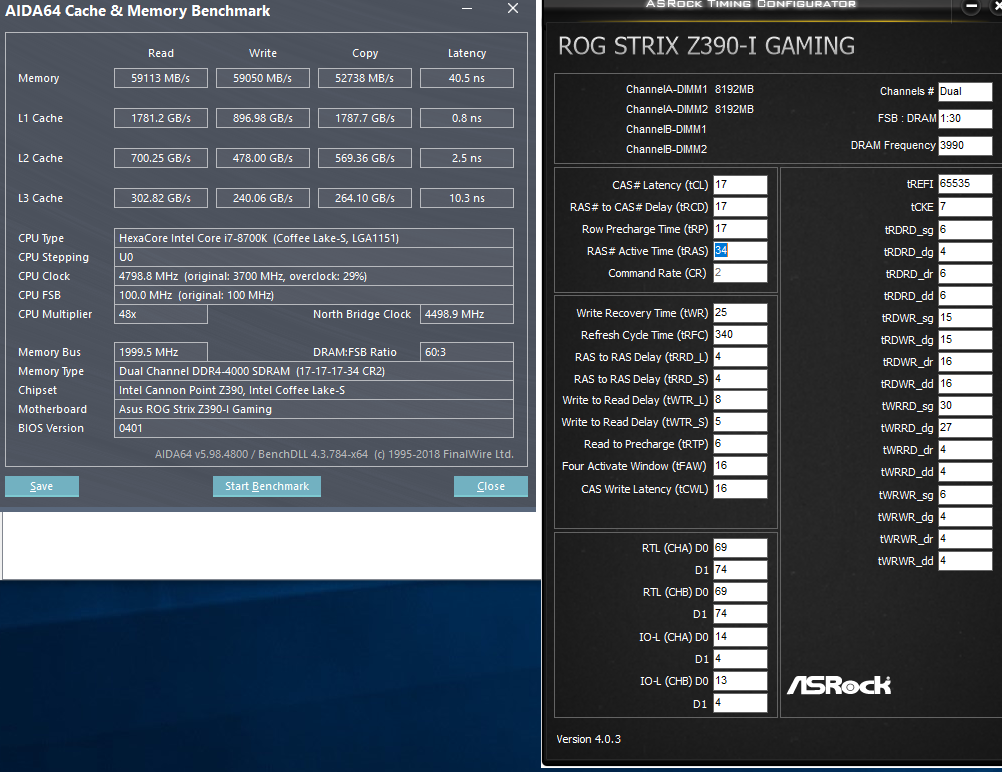1002x772 pixels.
Task: Click the tWRRD_dg field showing 27
Action: [x=965, y=428]
